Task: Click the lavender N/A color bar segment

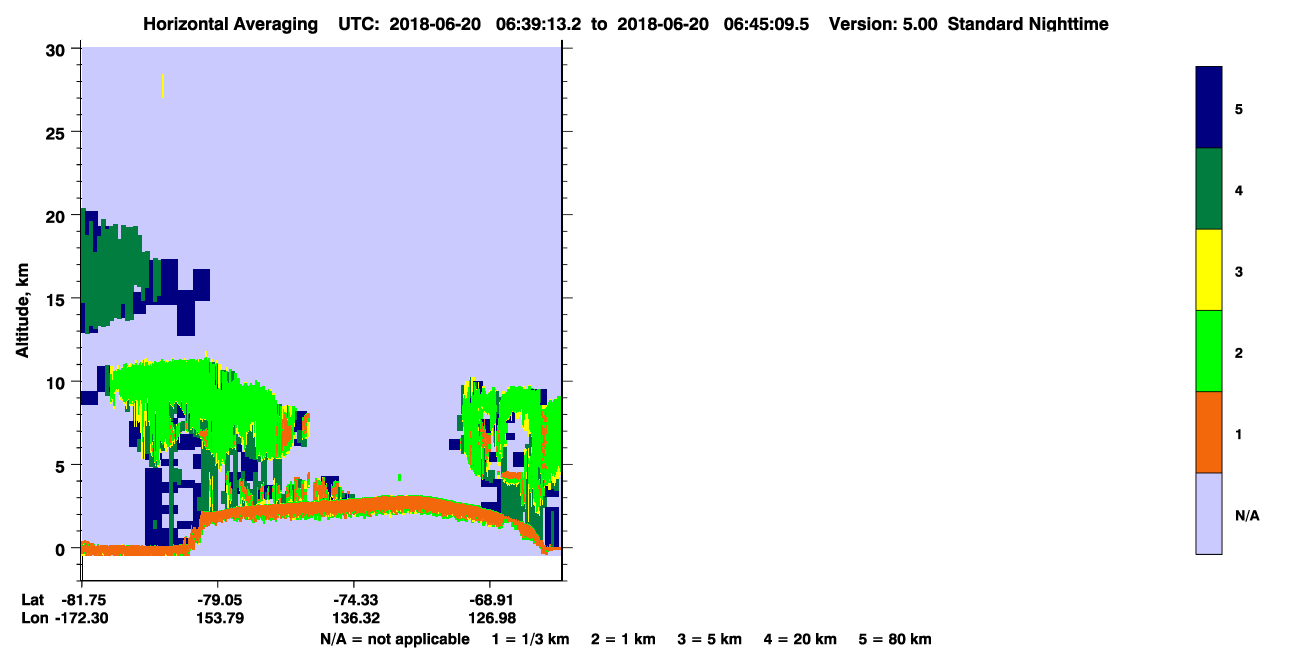Action: (1209, 513)
